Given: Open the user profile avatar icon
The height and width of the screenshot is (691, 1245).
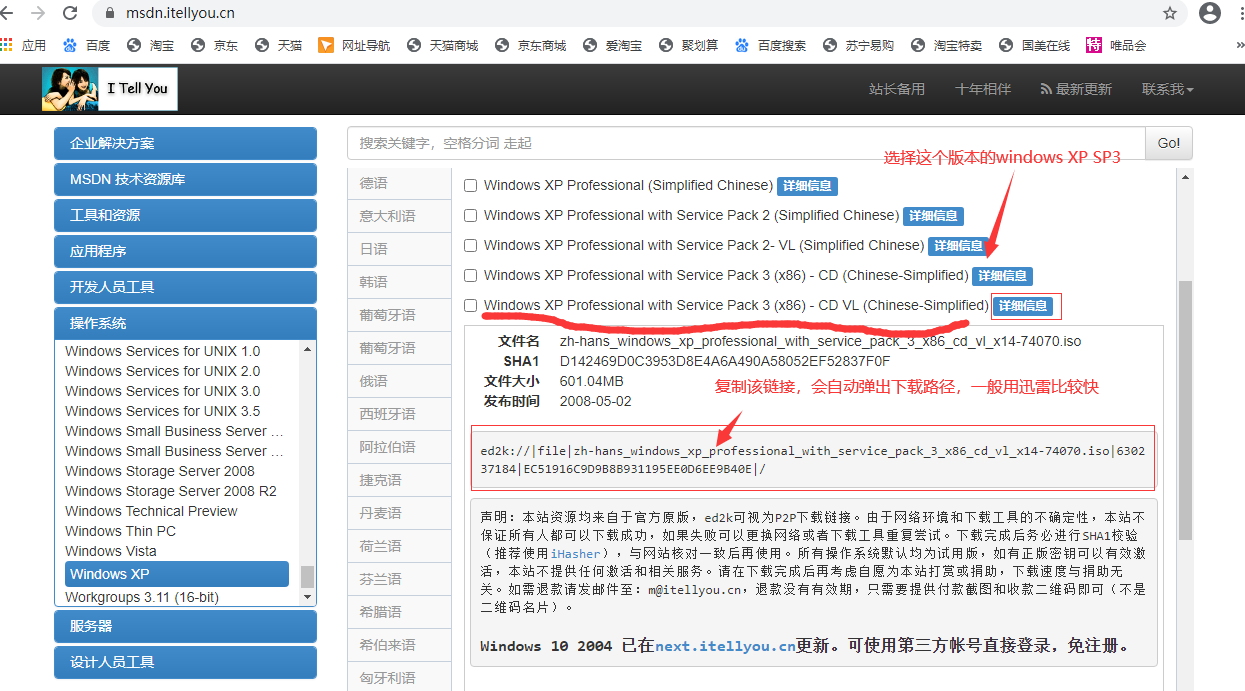Looking at the screenshot, I should (x=1210, y=13).
